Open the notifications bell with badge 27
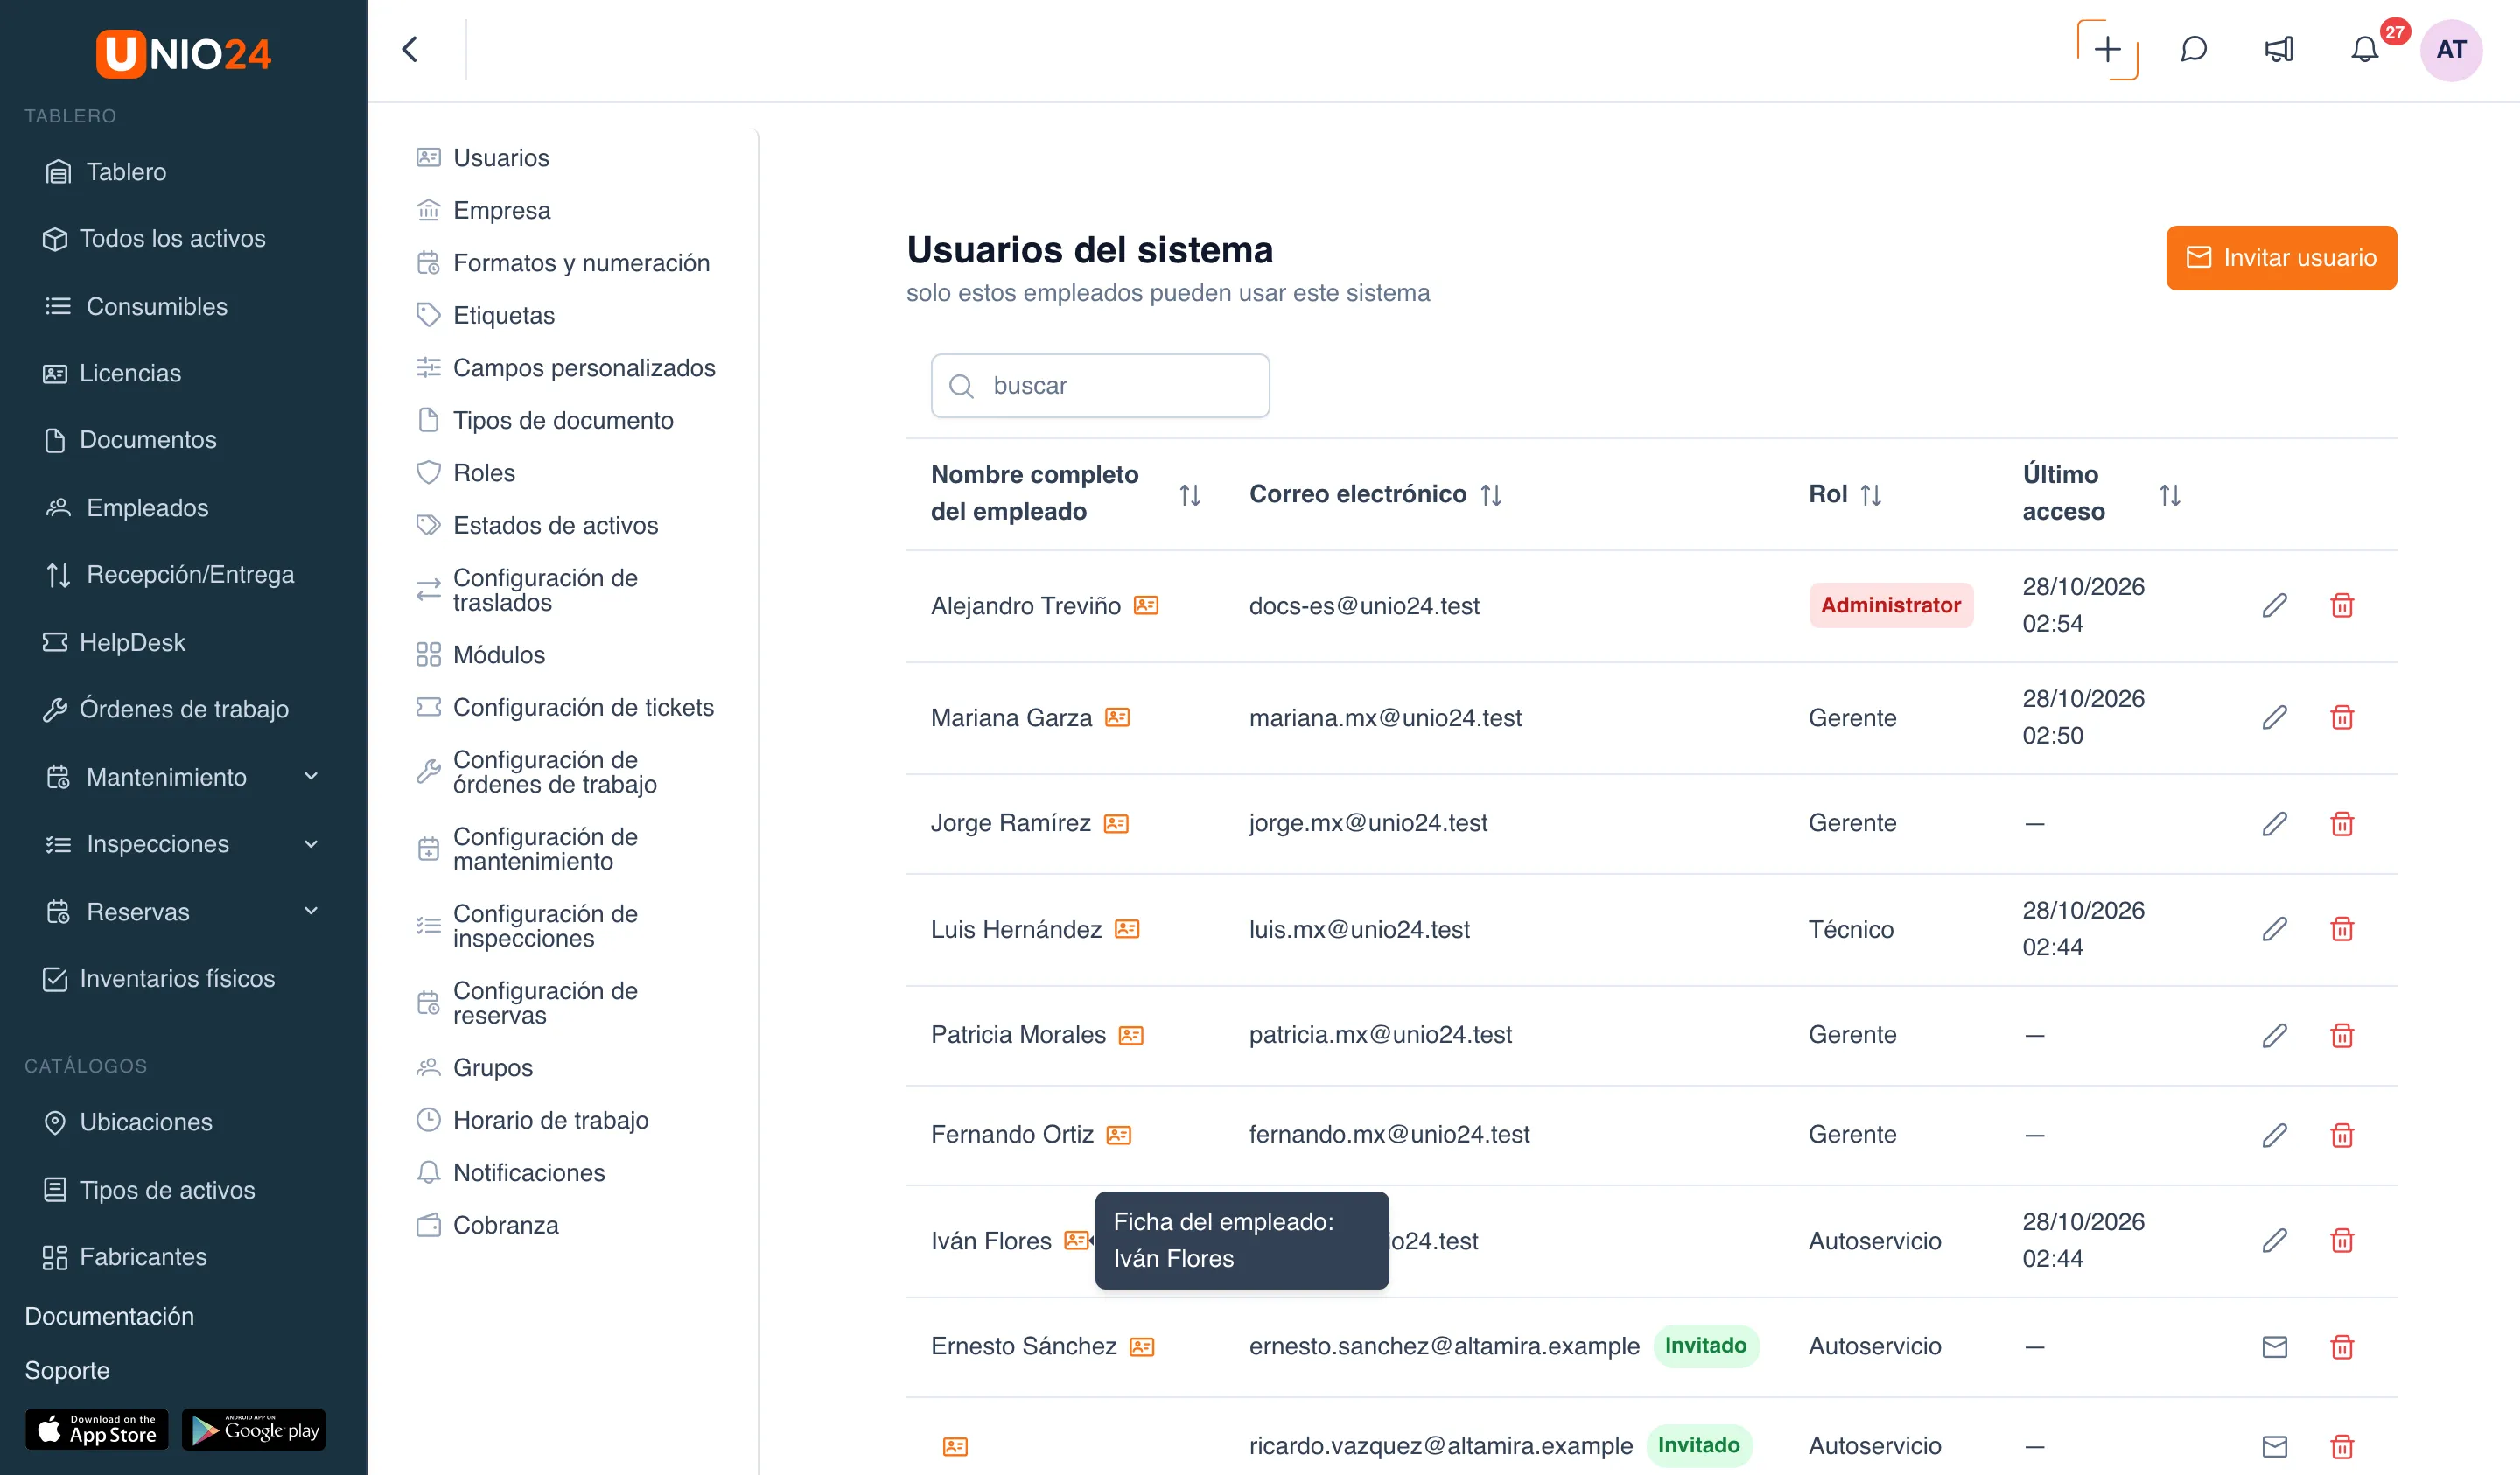Screen dimensions: 2520x1475 click(2364, 49)
